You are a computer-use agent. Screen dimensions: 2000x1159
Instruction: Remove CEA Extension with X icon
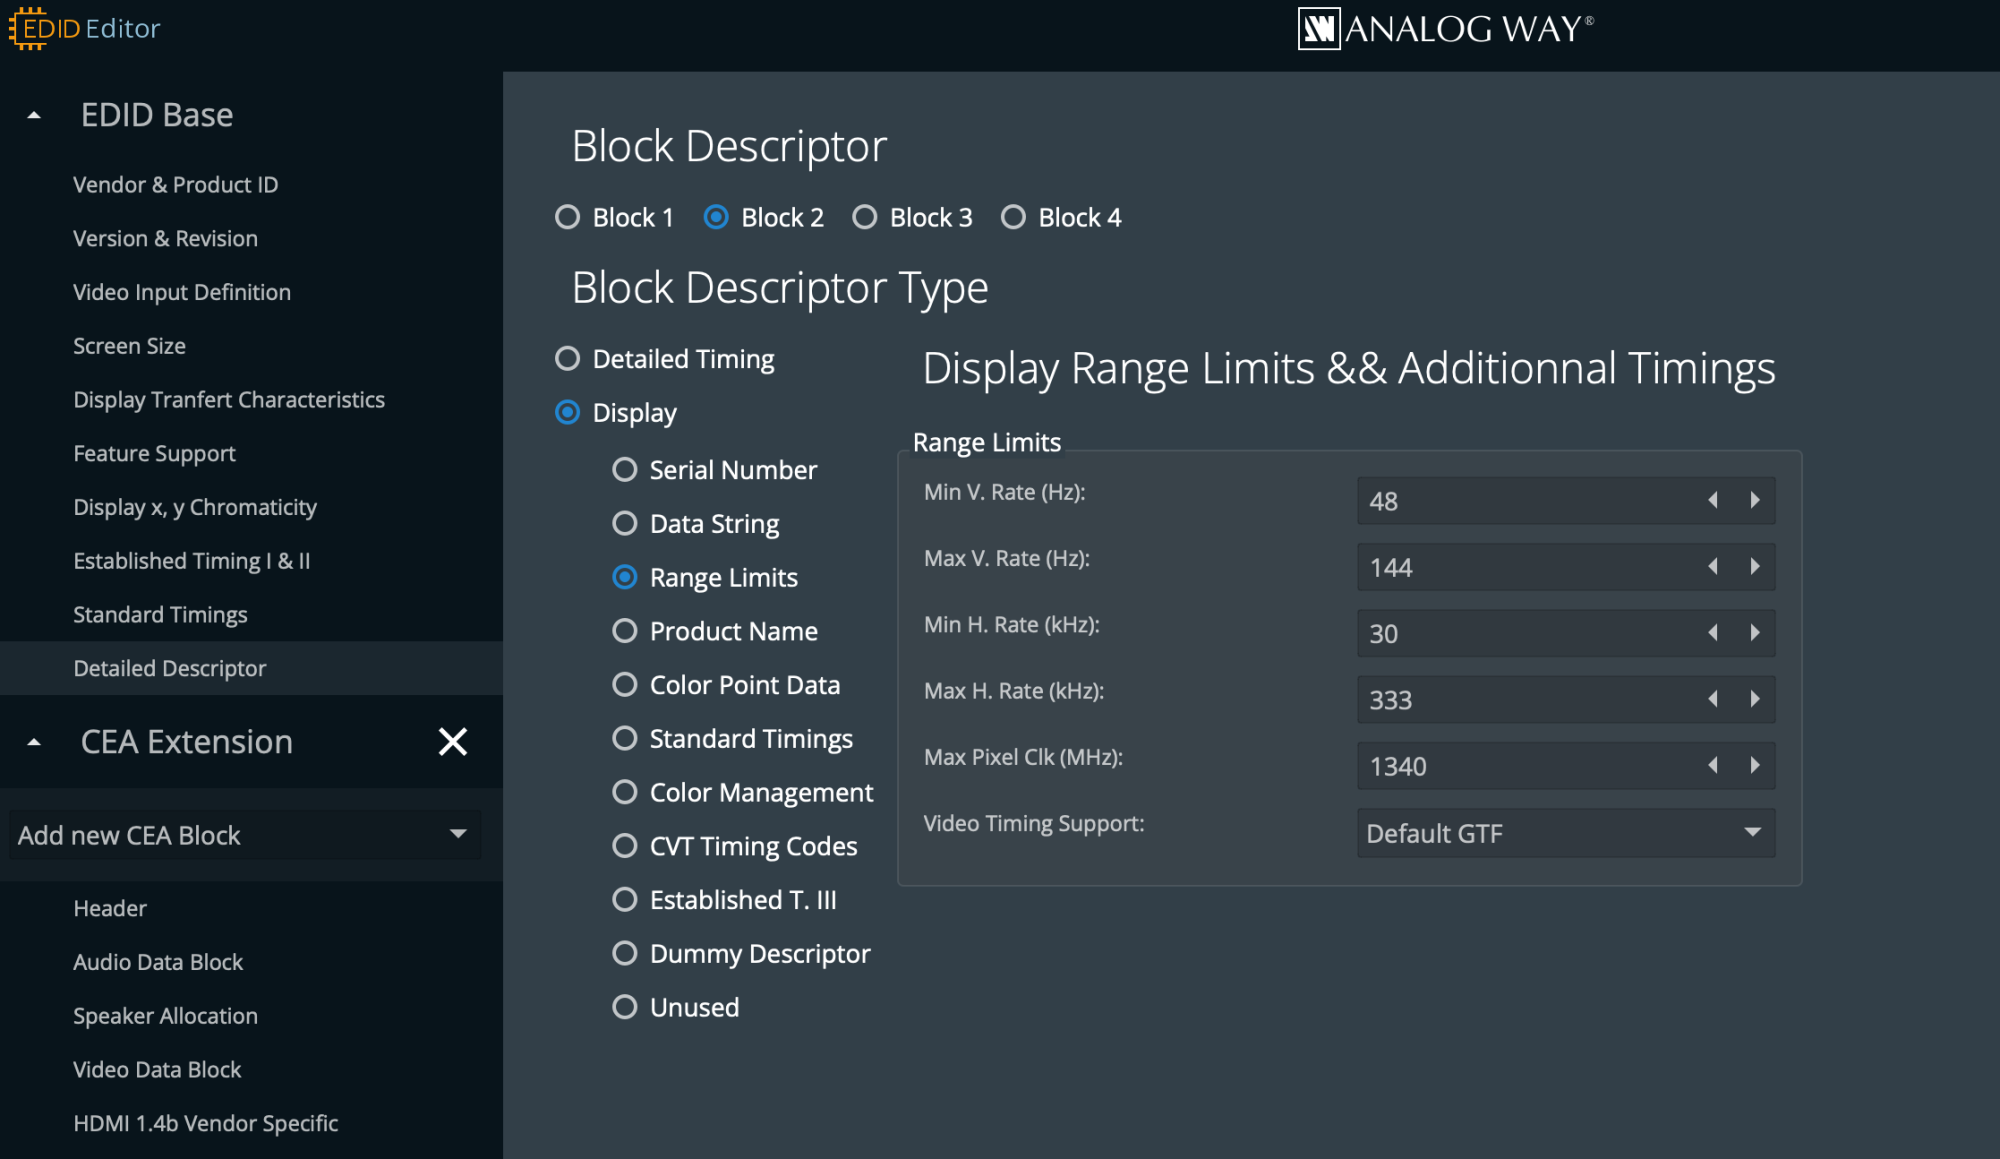[x=453, y=742]
